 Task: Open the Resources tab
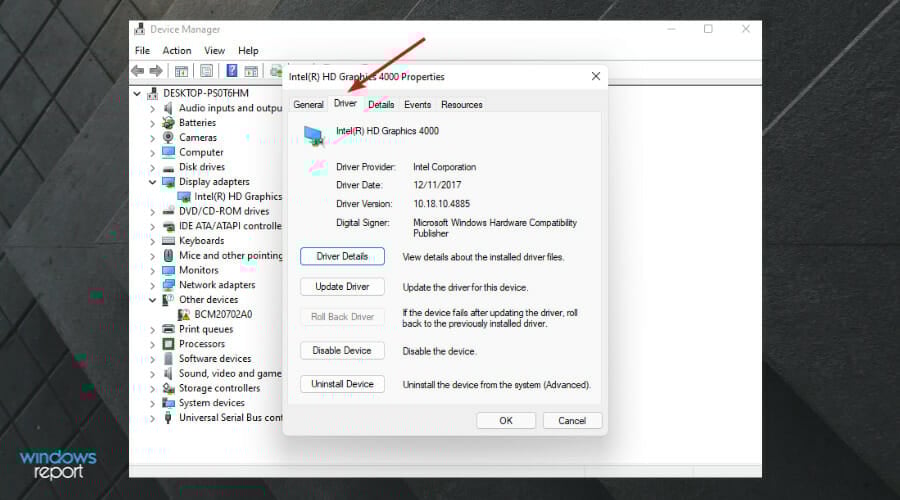461,104
